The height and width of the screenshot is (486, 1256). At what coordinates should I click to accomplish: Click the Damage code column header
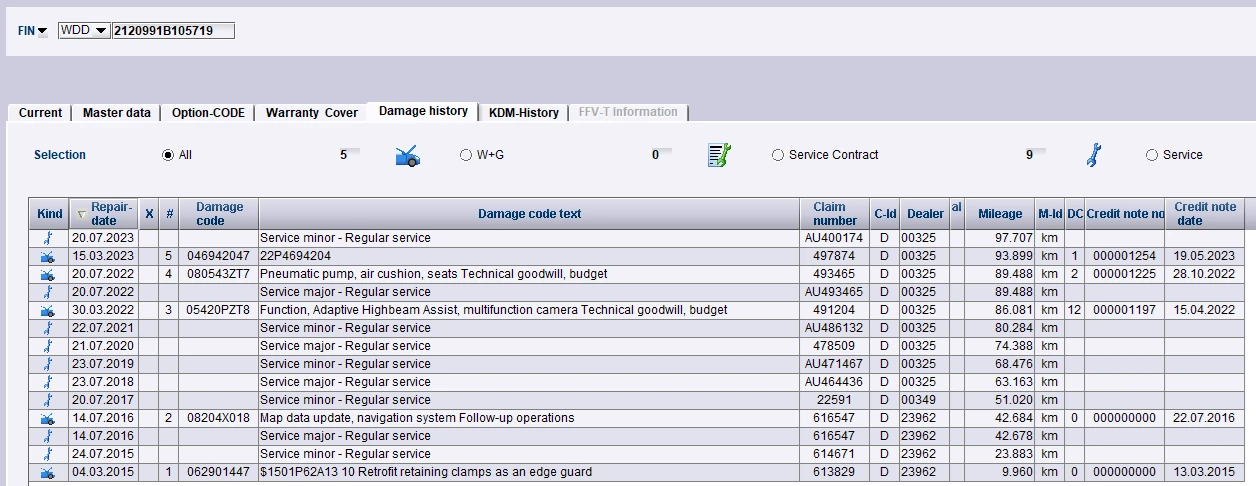[x=219, y=213]
